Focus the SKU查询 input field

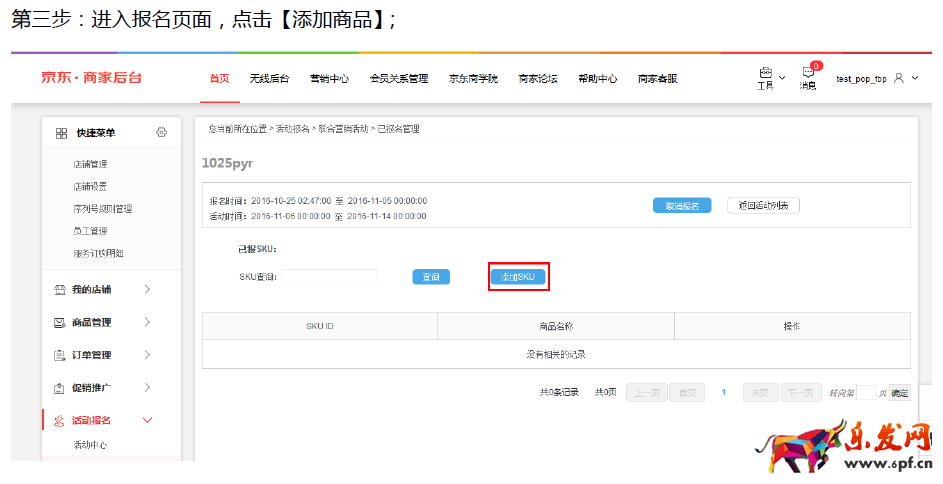click(329, 277)
